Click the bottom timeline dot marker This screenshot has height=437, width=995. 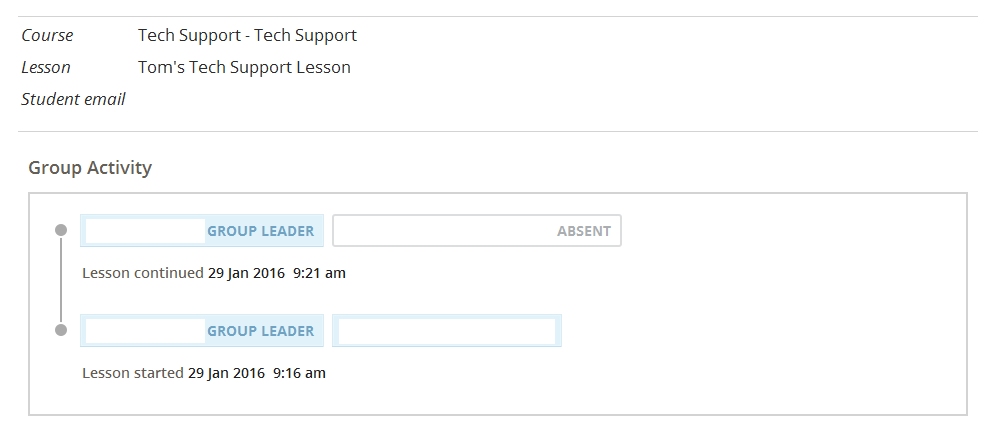pos(61,330)
